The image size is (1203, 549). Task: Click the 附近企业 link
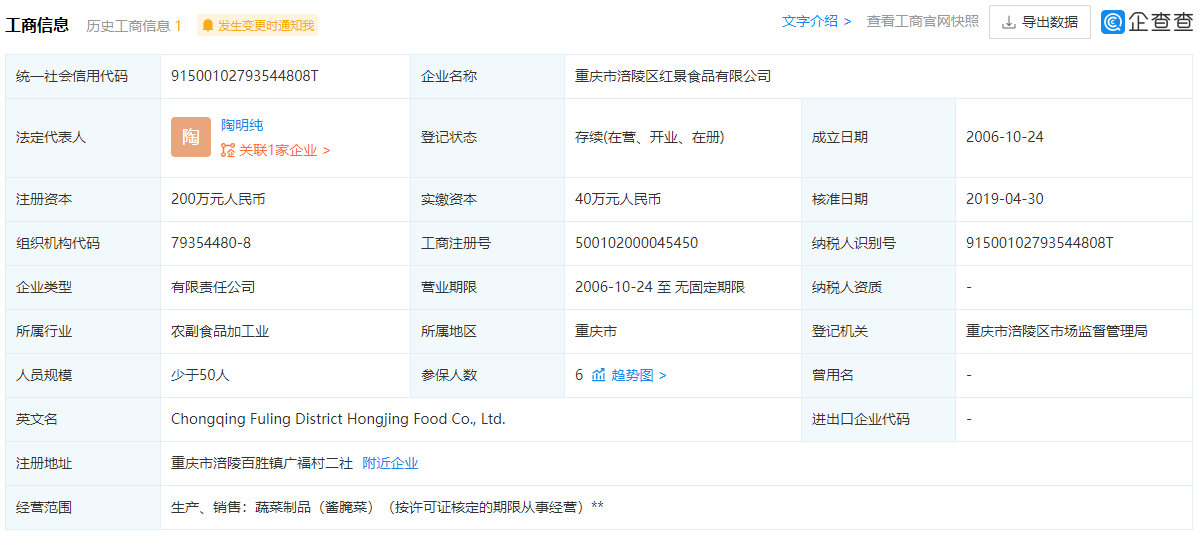pos(390,463)
